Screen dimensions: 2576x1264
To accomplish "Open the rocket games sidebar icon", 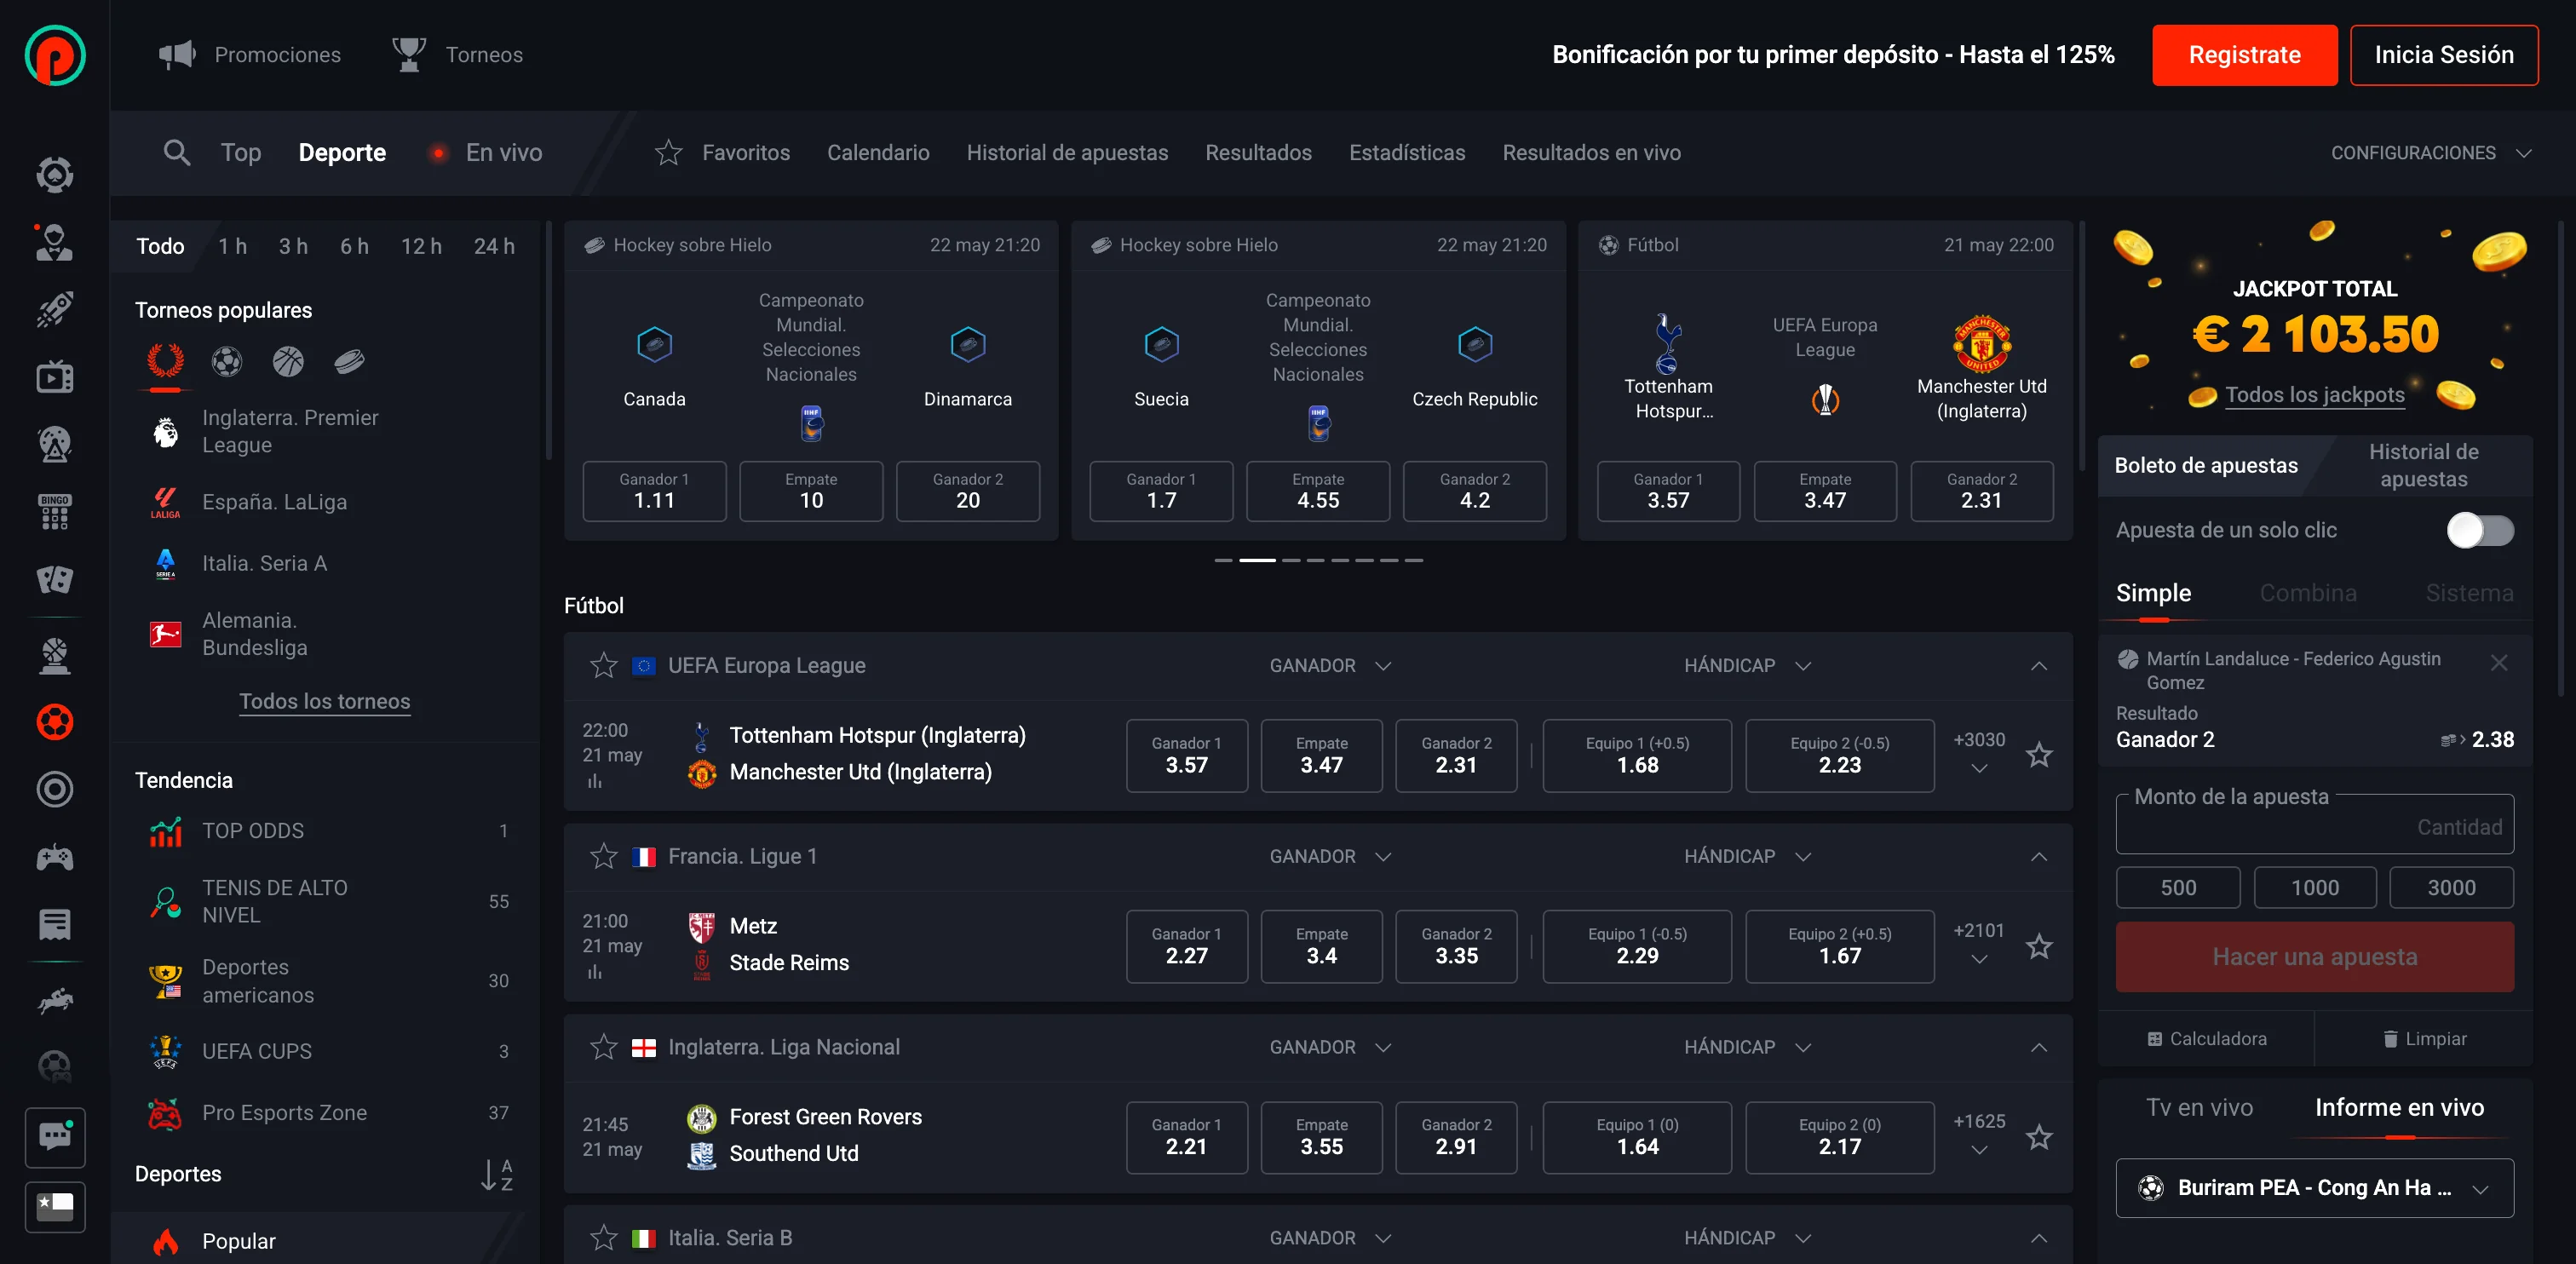I will [x=55, y=309].
